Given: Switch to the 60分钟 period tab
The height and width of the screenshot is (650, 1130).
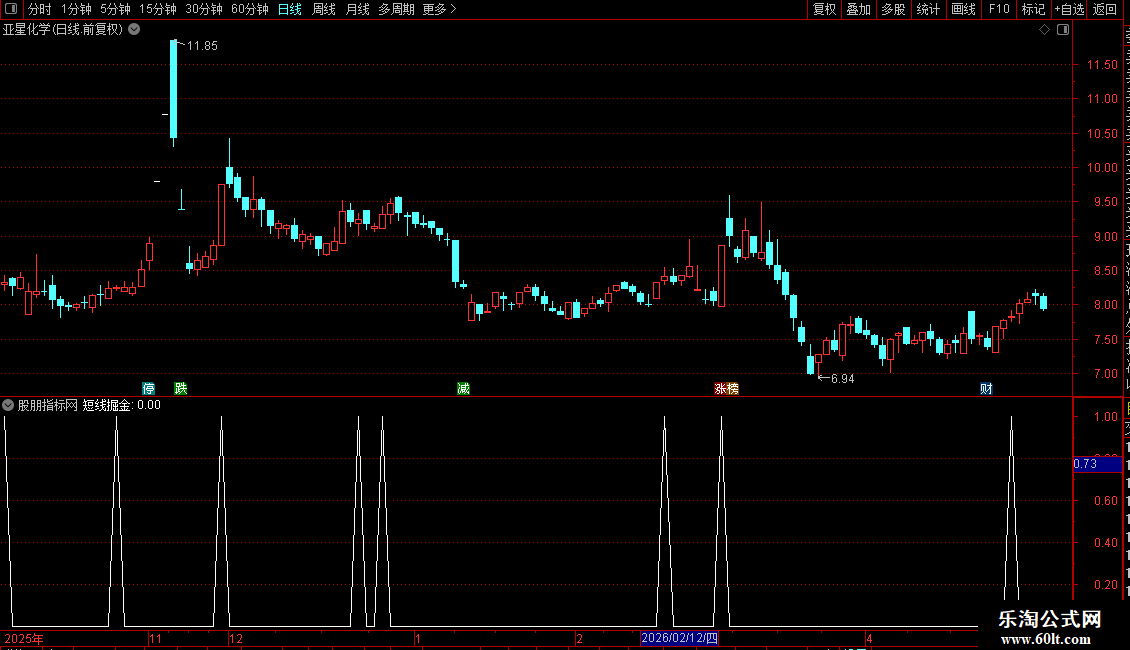Looking at the screenshot, I should point(249,9).
